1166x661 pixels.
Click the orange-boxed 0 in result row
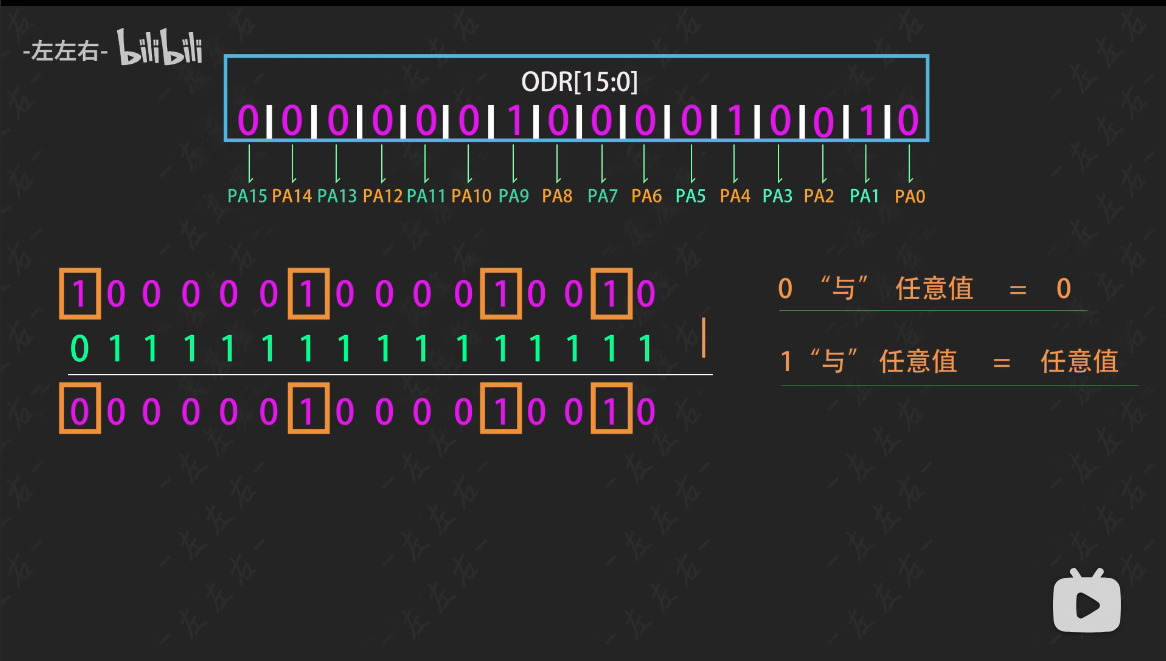[x=80, y=411]
